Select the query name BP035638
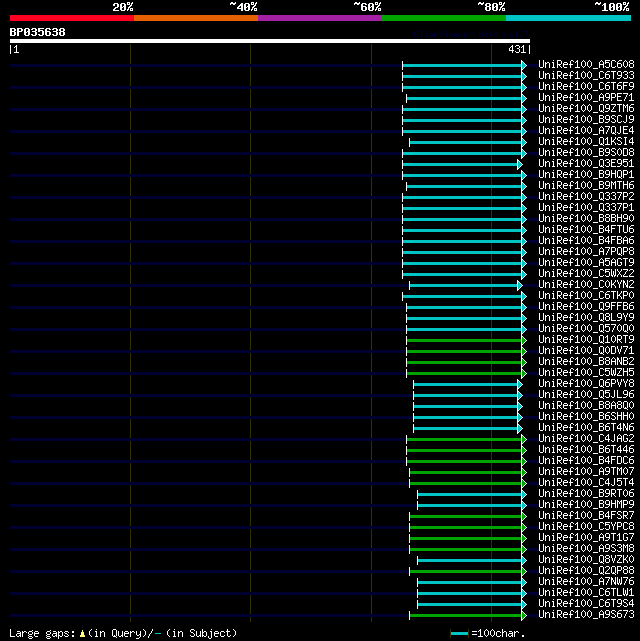This screenshot has height=641, width=640. coord(38,32)
